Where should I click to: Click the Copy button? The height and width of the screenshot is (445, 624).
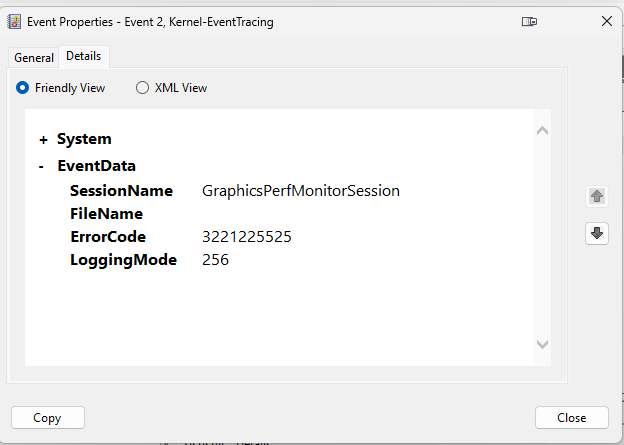(48, 418)
